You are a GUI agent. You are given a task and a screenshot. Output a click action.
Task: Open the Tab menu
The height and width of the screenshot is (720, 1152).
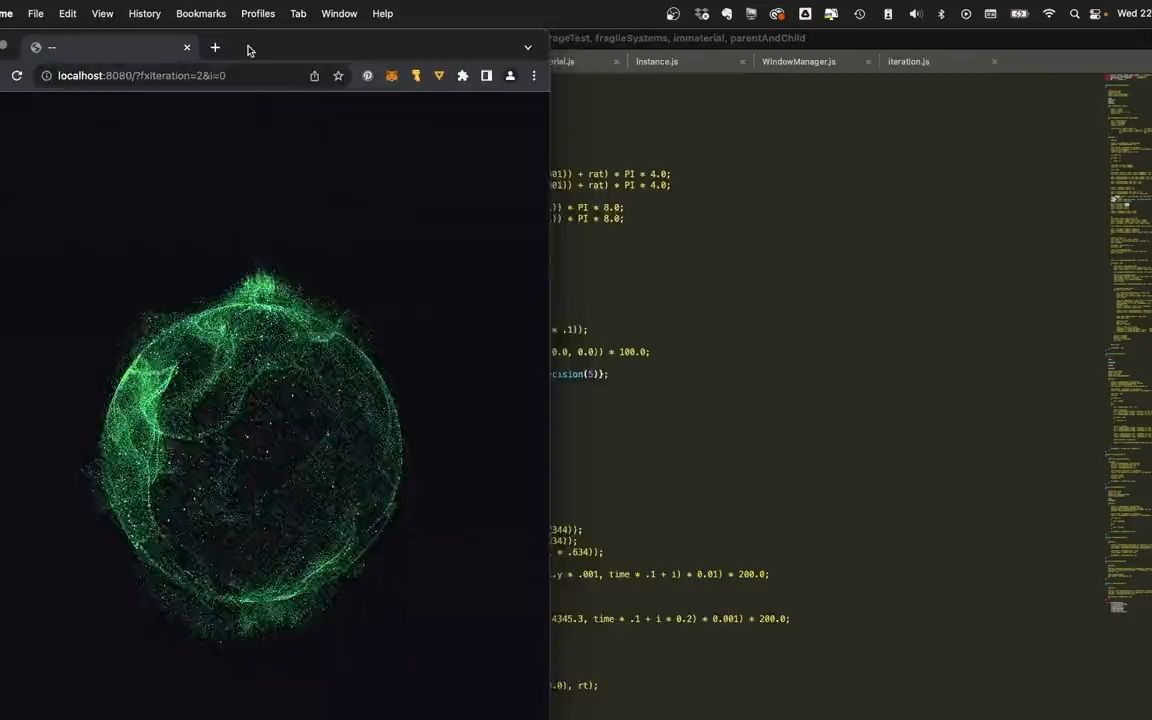pos(298,13)
